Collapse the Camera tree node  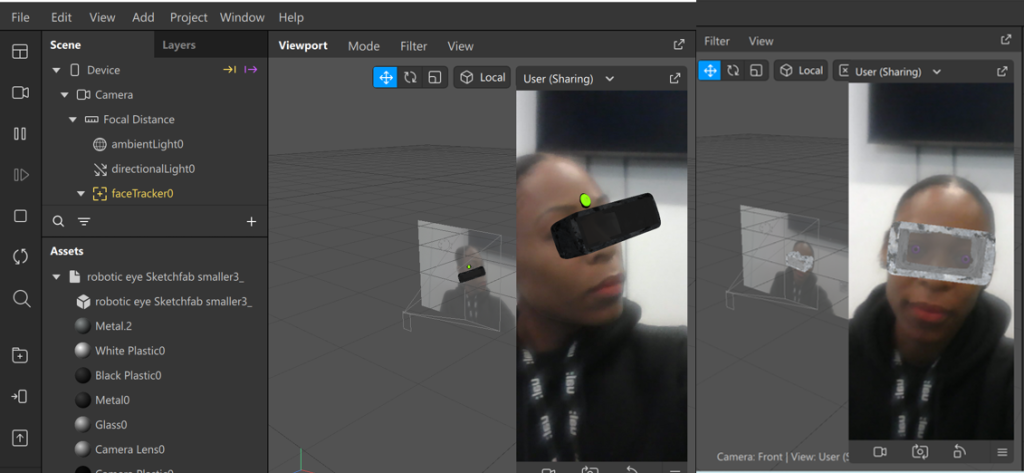[64, 95]
